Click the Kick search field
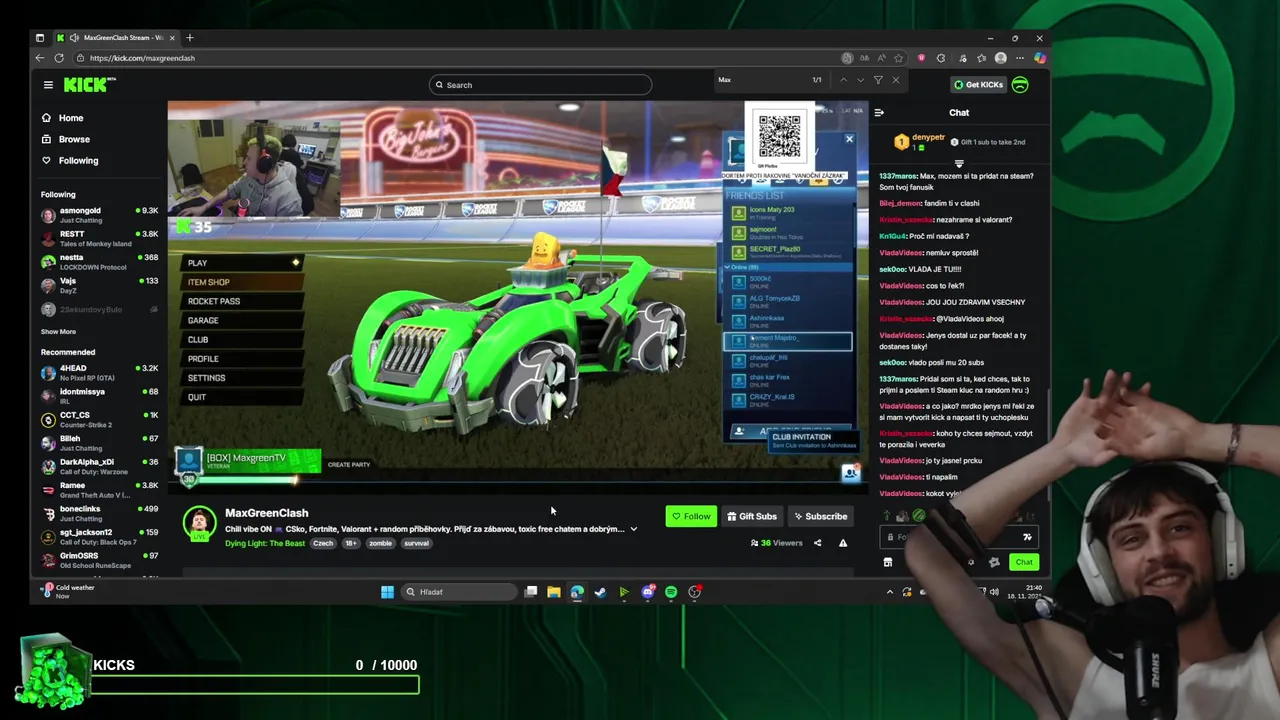Image resolution: width=1280 pixels, height=720 pixels. coord(540,85)
